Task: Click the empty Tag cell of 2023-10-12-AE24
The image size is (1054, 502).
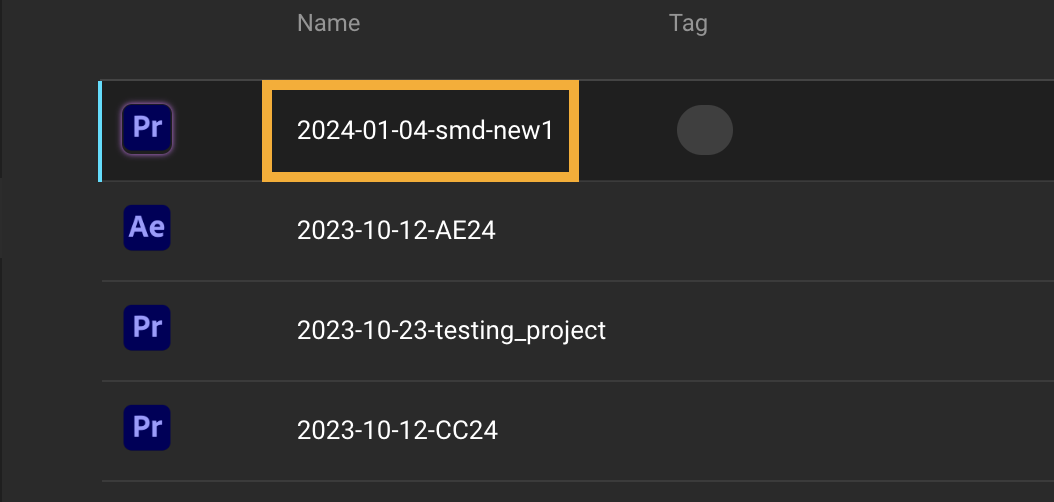Action: (705, 231)
